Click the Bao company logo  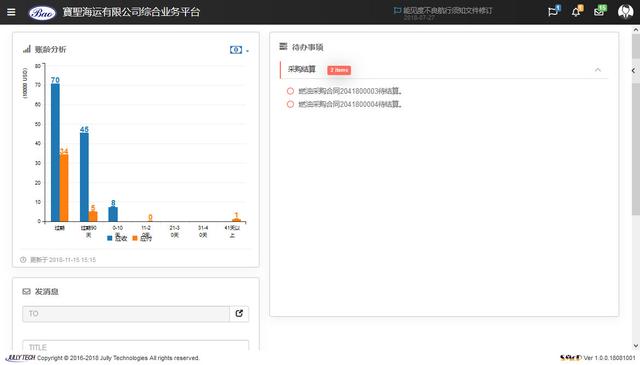(42, 13)
